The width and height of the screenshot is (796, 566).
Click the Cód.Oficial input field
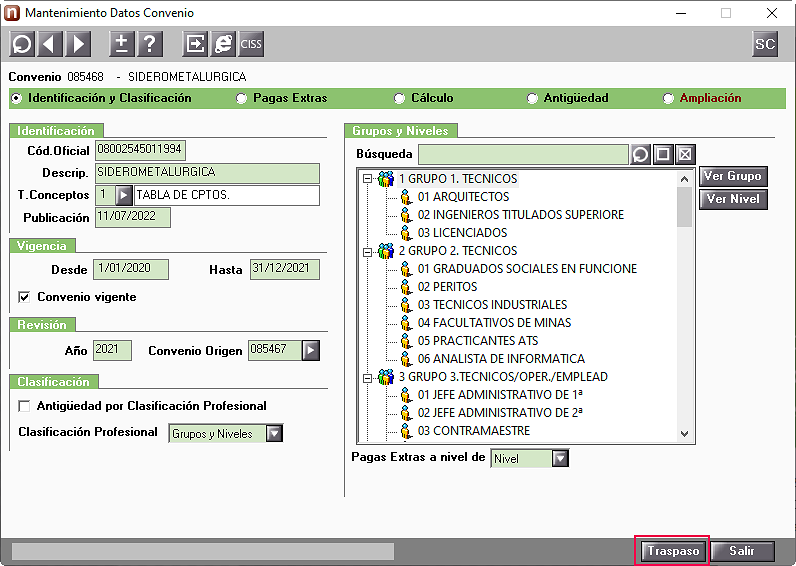tap(141, 150)
